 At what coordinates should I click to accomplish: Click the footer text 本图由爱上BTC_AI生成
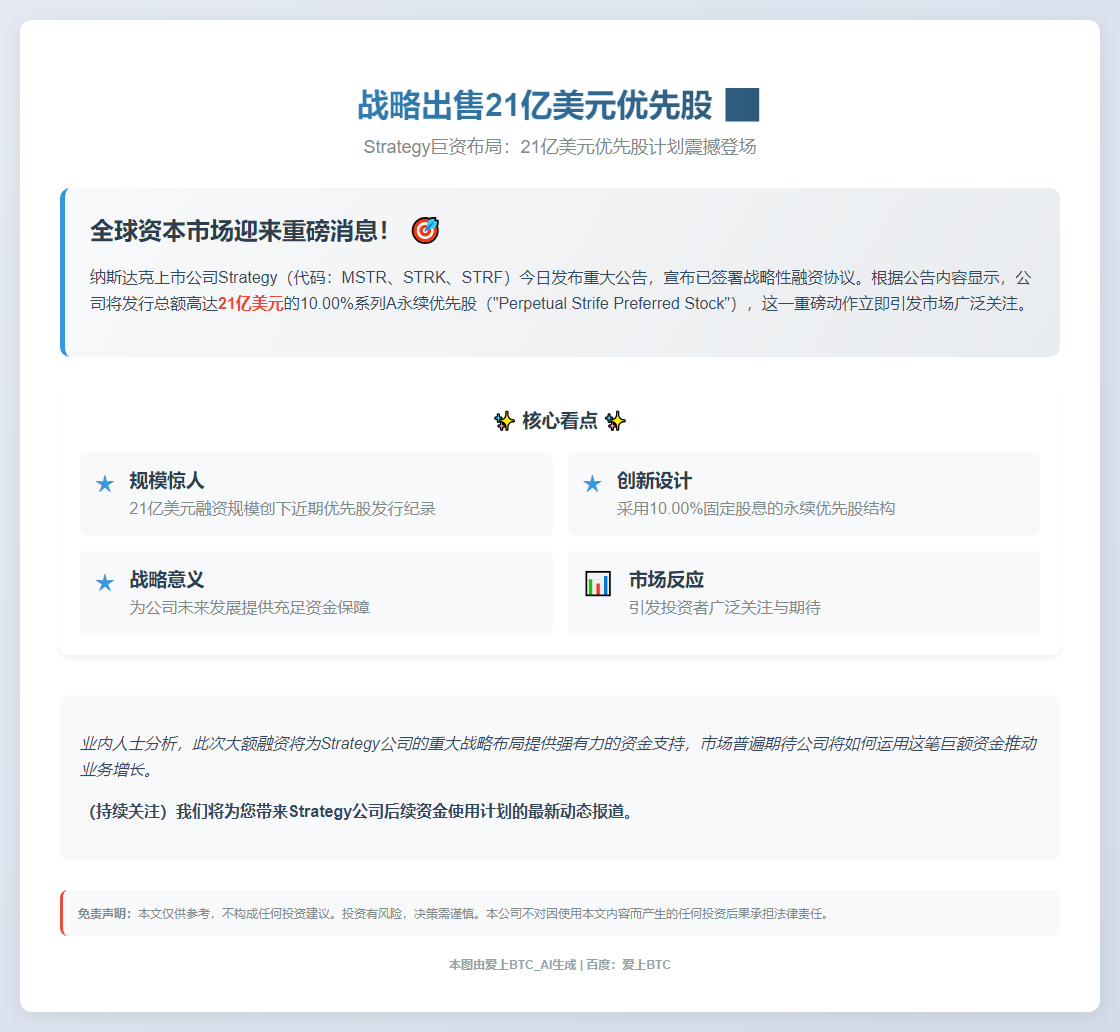[x=512, y=965]
